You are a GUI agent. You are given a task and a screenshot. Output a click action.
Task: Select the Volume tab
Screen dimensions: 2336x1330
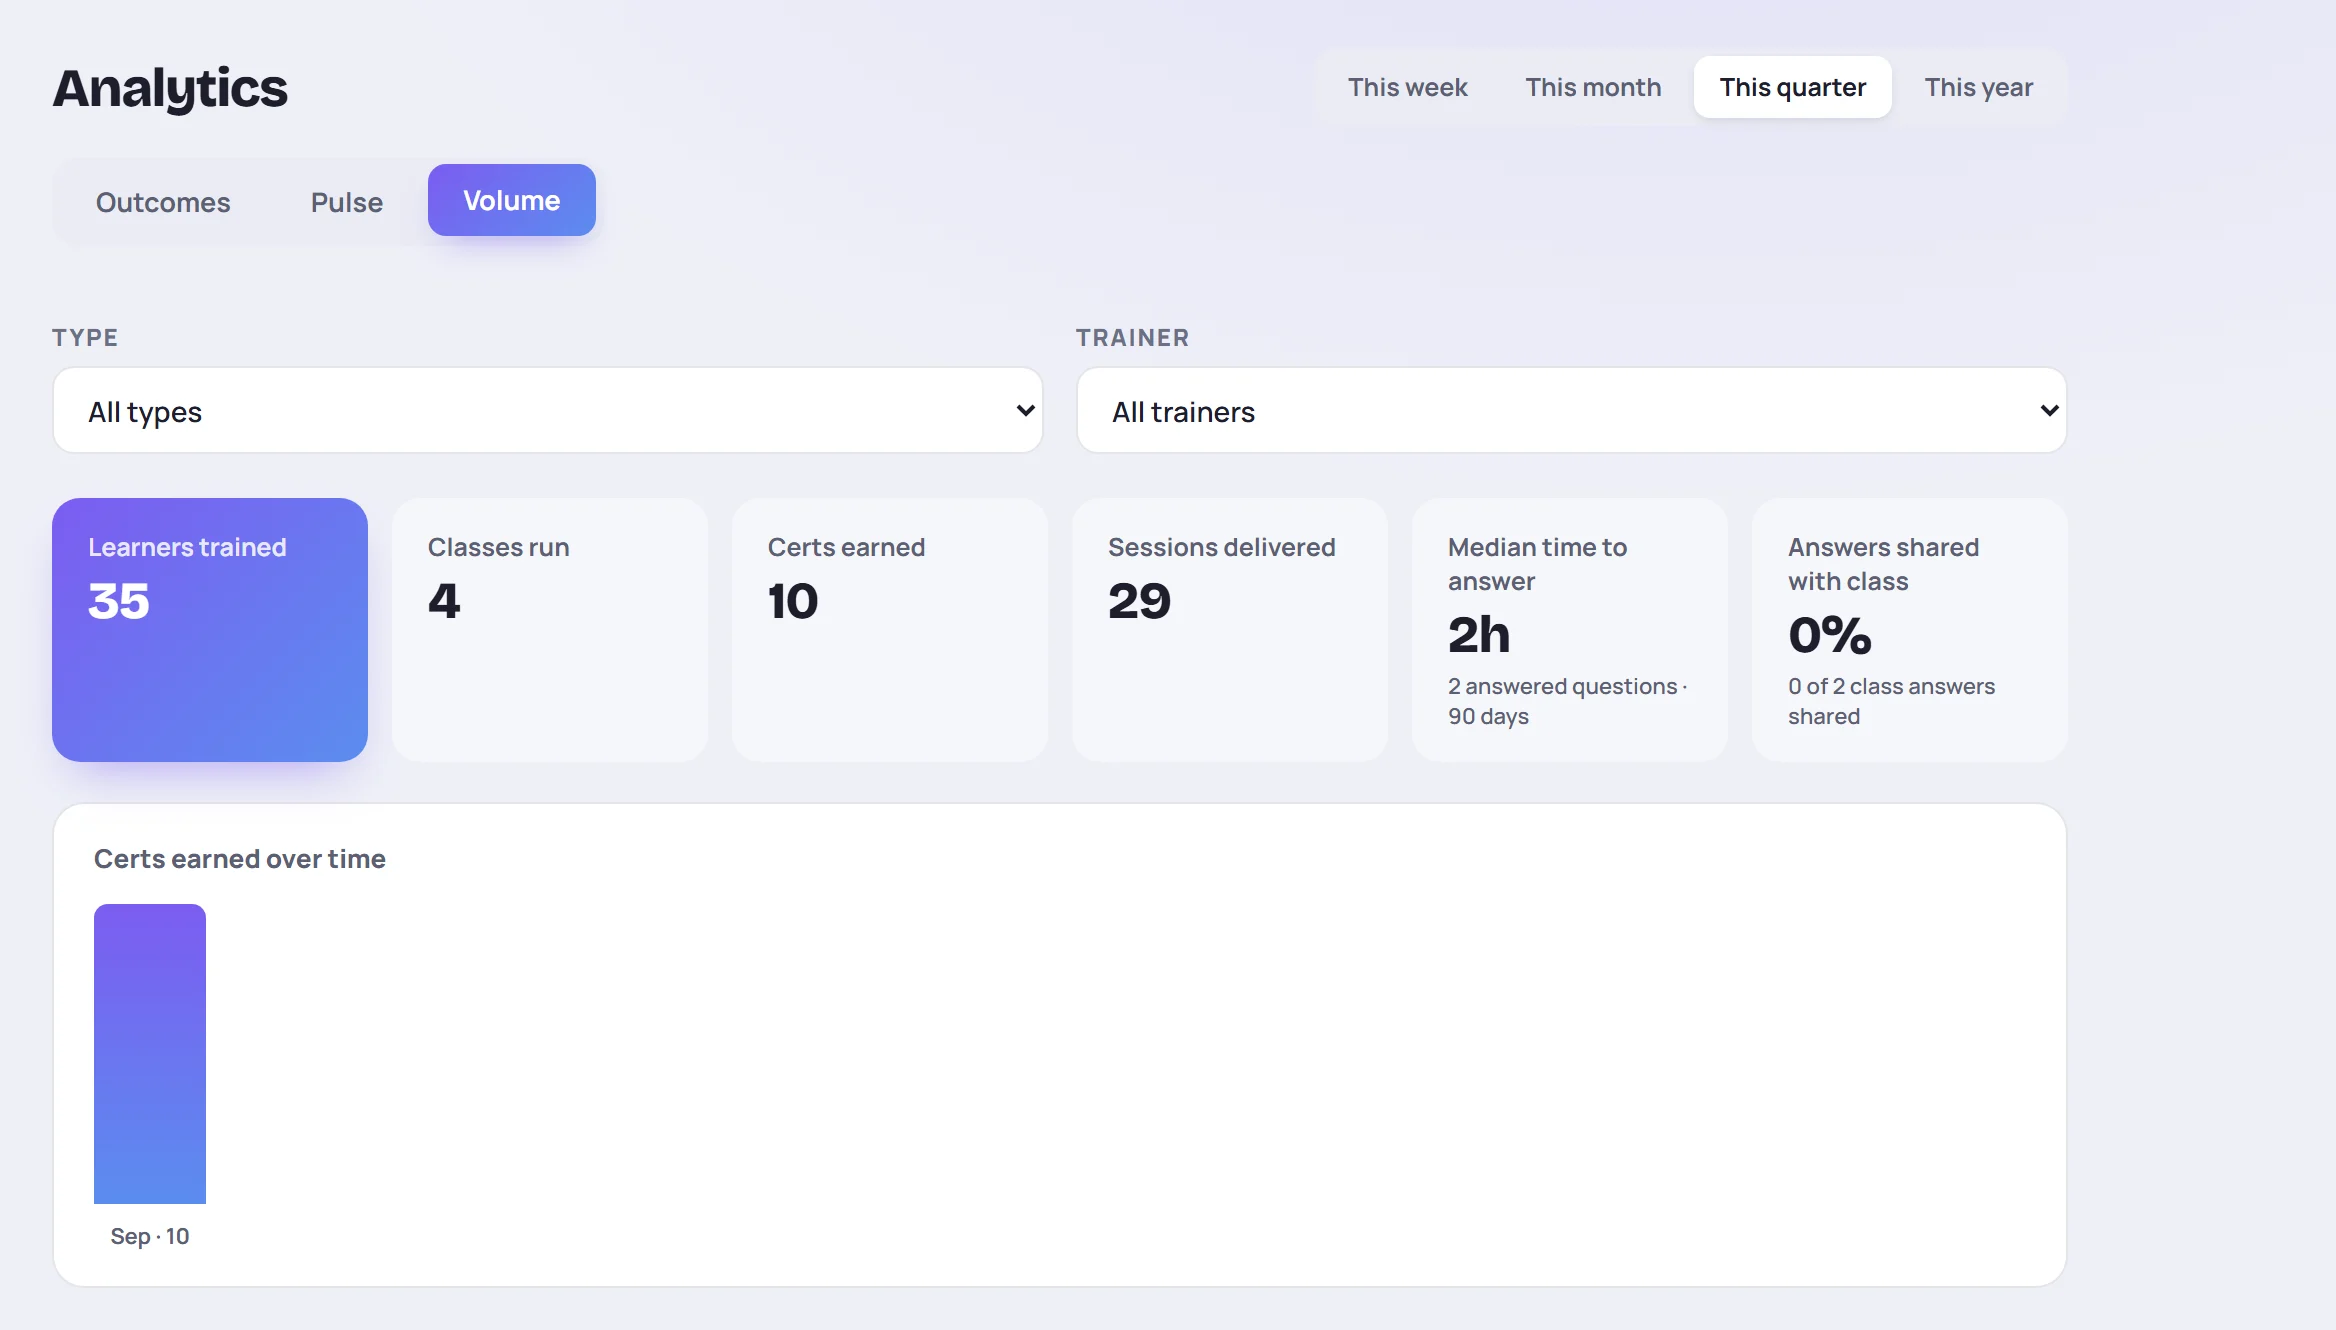[511, 200]
